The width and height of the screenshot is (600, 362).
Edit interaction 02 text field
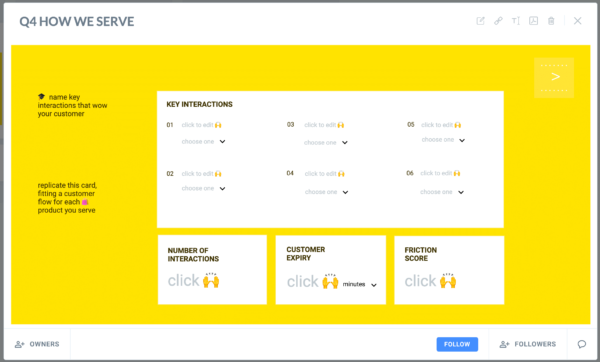(x=202, y=174)
